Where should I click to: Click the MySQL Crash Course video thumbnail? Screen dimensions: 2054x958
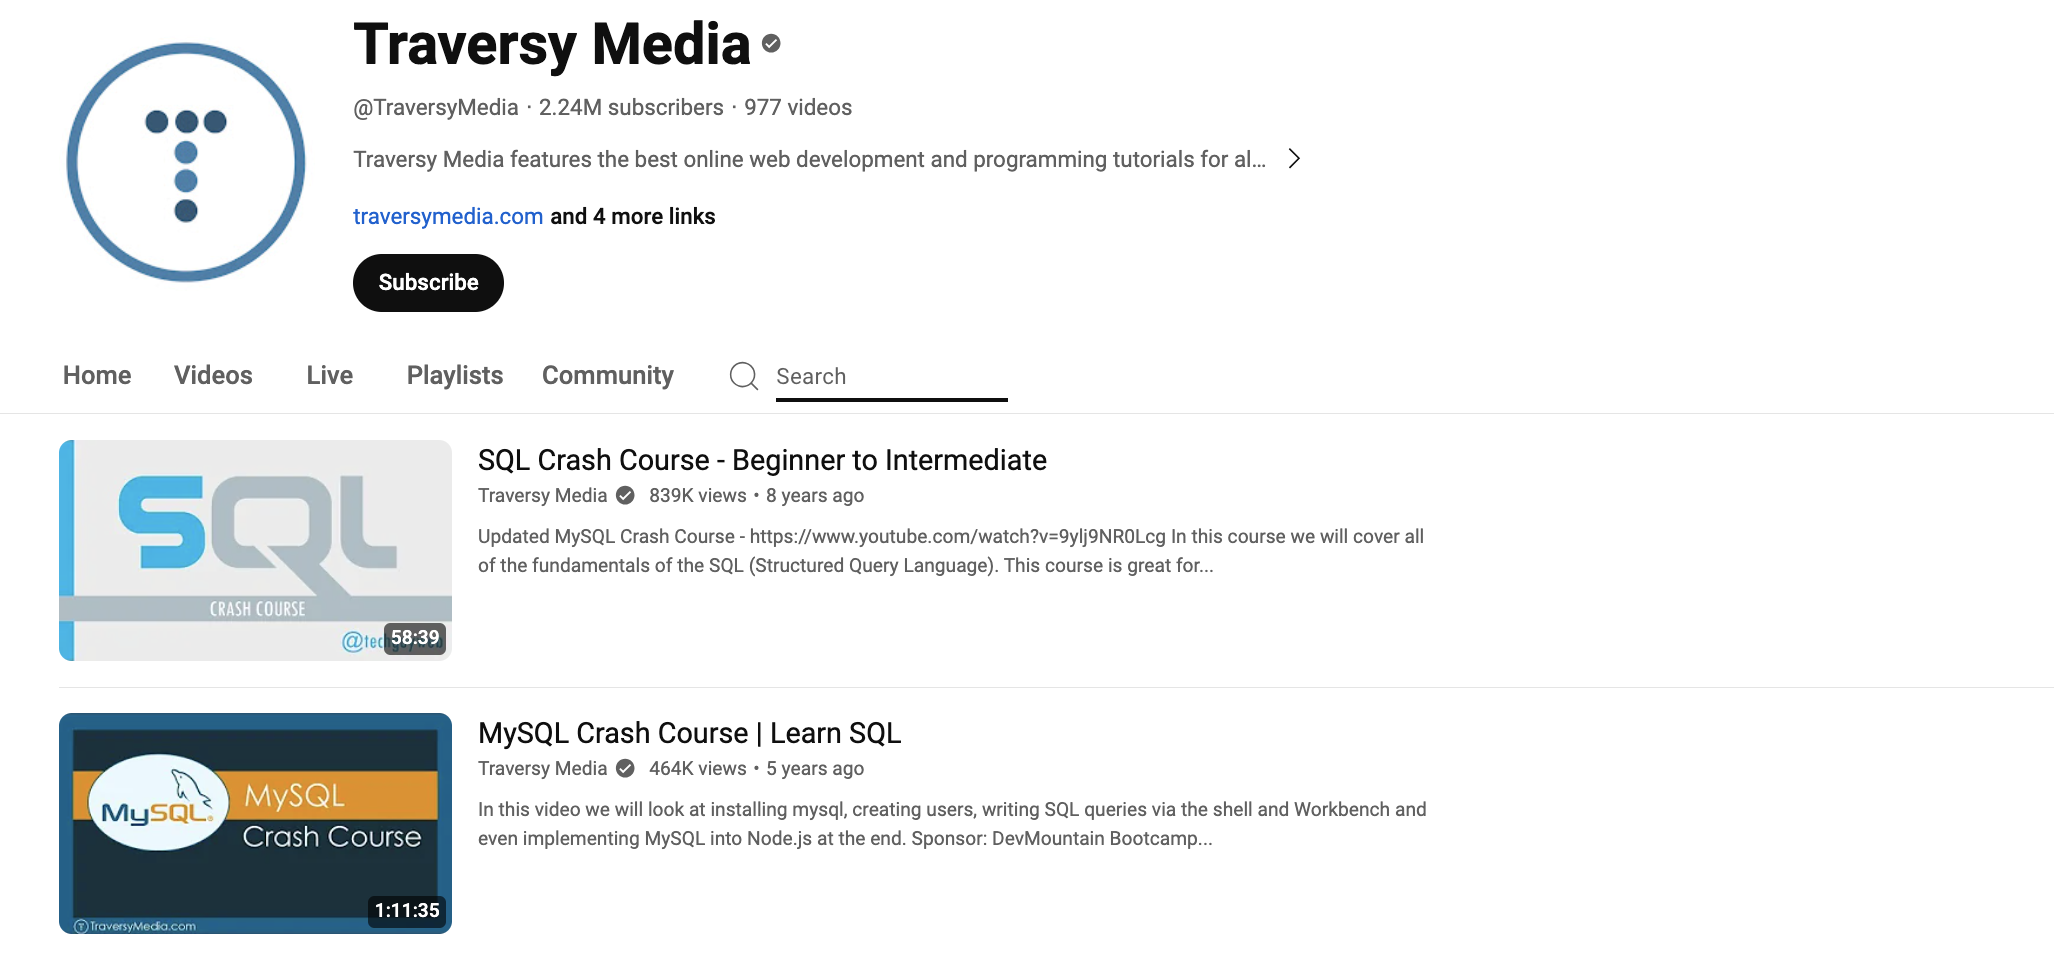[255, 823]
